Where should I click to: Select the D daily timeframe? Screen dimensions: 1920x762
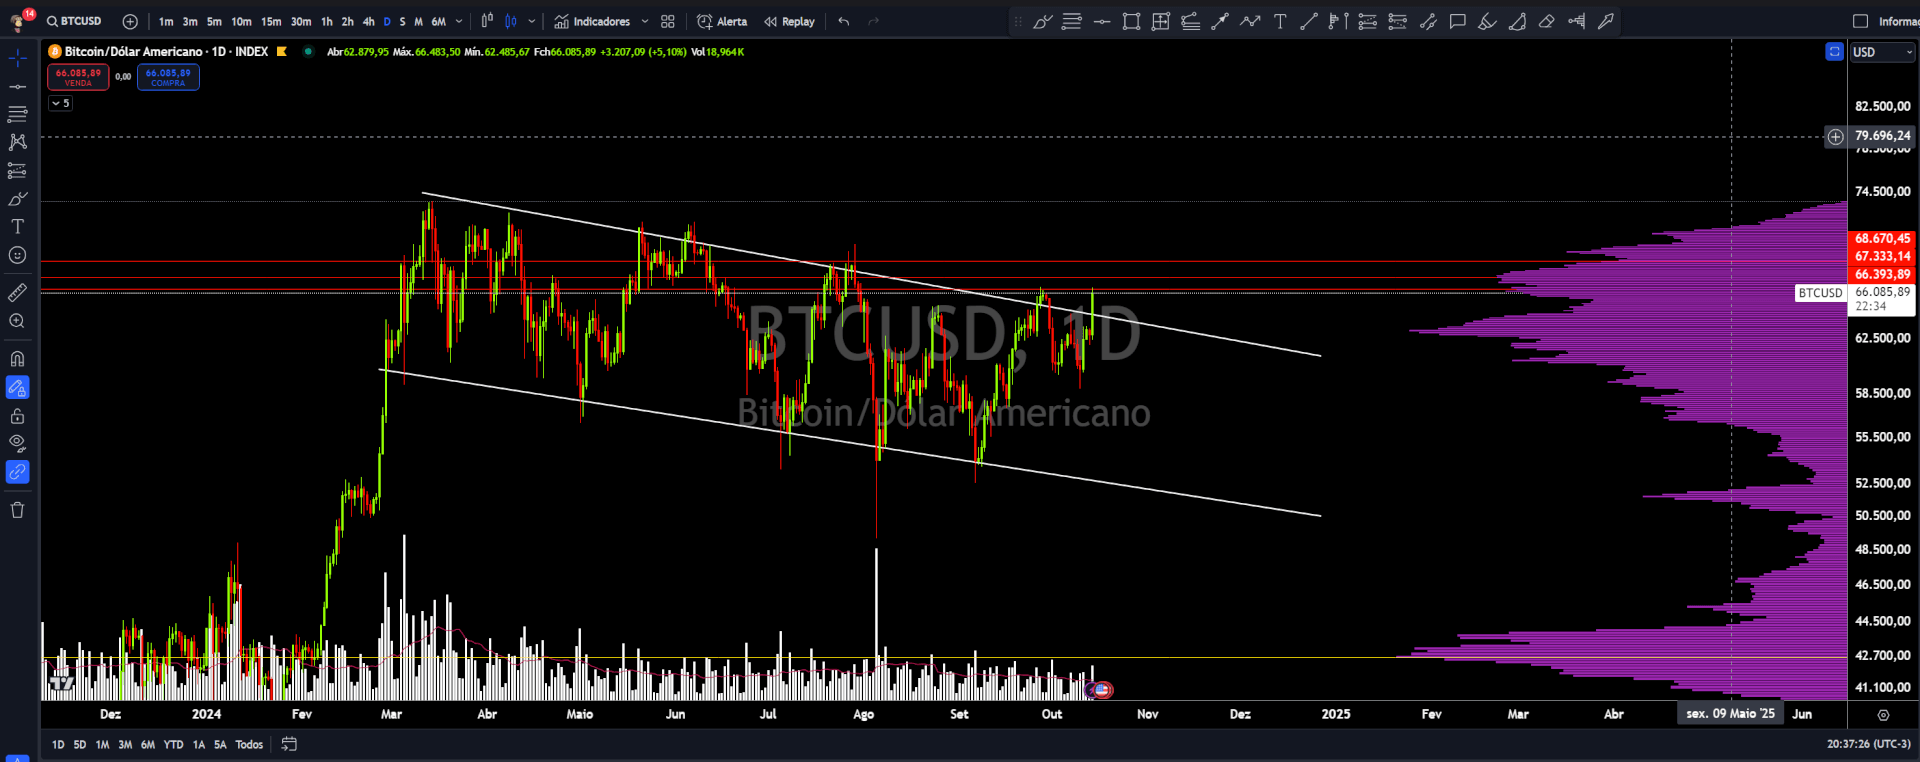(x=387, y=21)
